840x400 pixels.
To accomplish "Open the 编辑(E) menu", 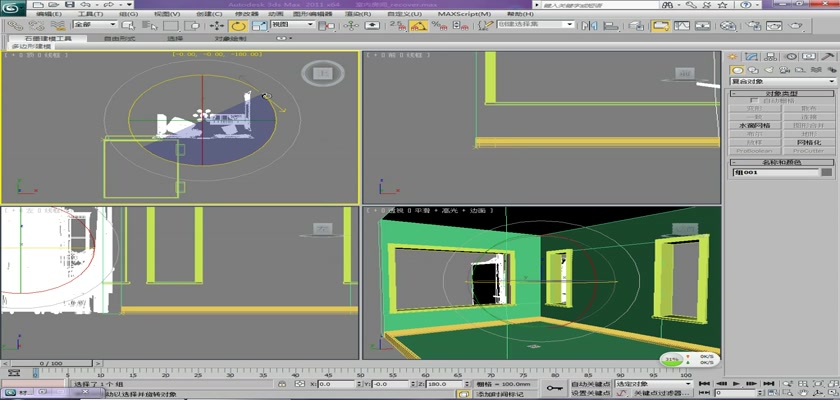I will [49, 14].
